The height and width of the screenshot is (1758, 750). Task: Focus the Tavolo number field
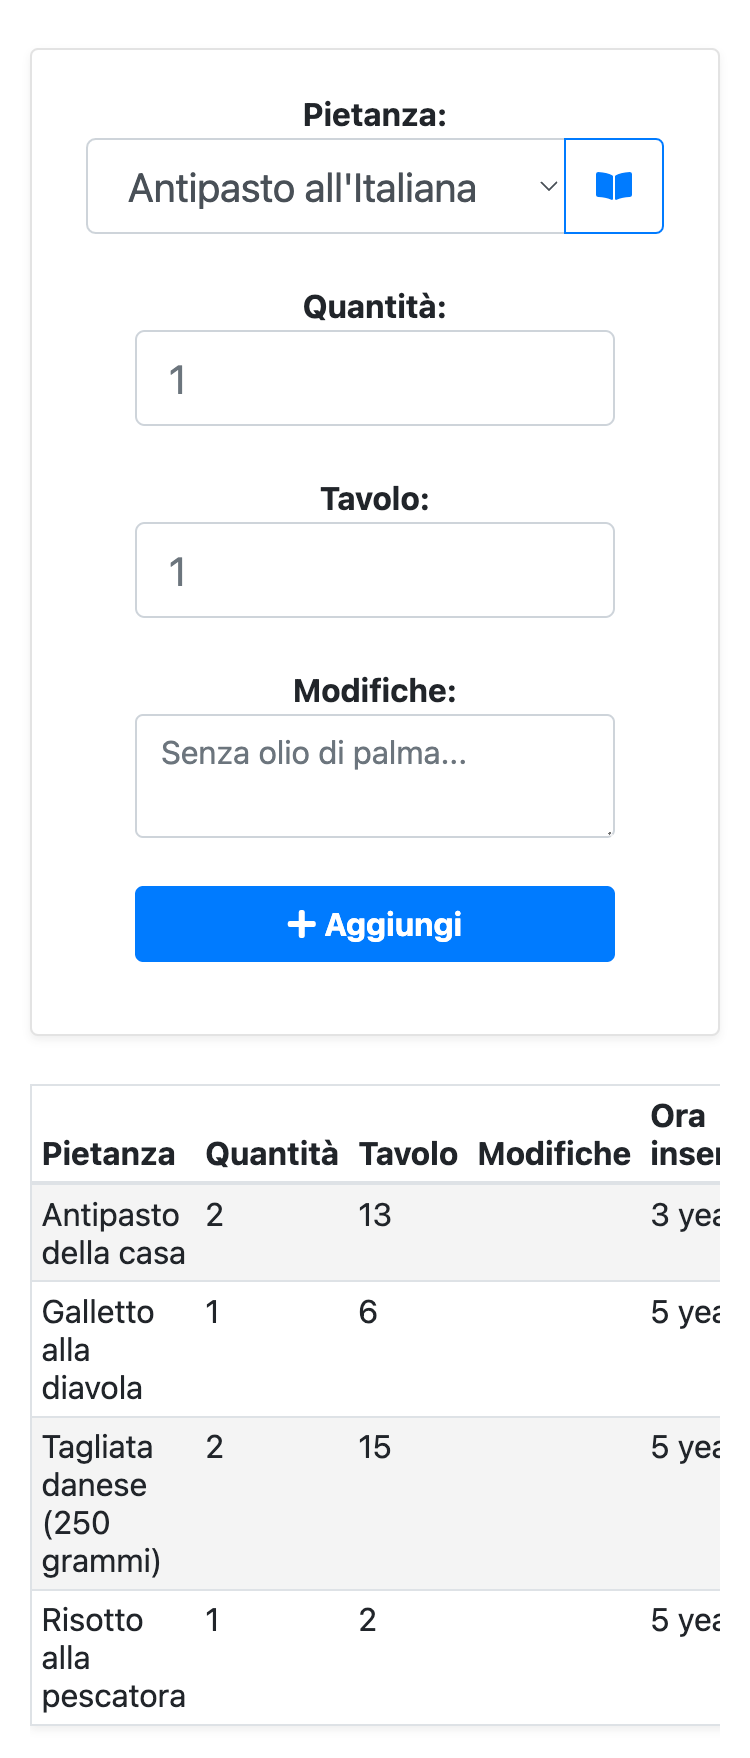point(375,570)
